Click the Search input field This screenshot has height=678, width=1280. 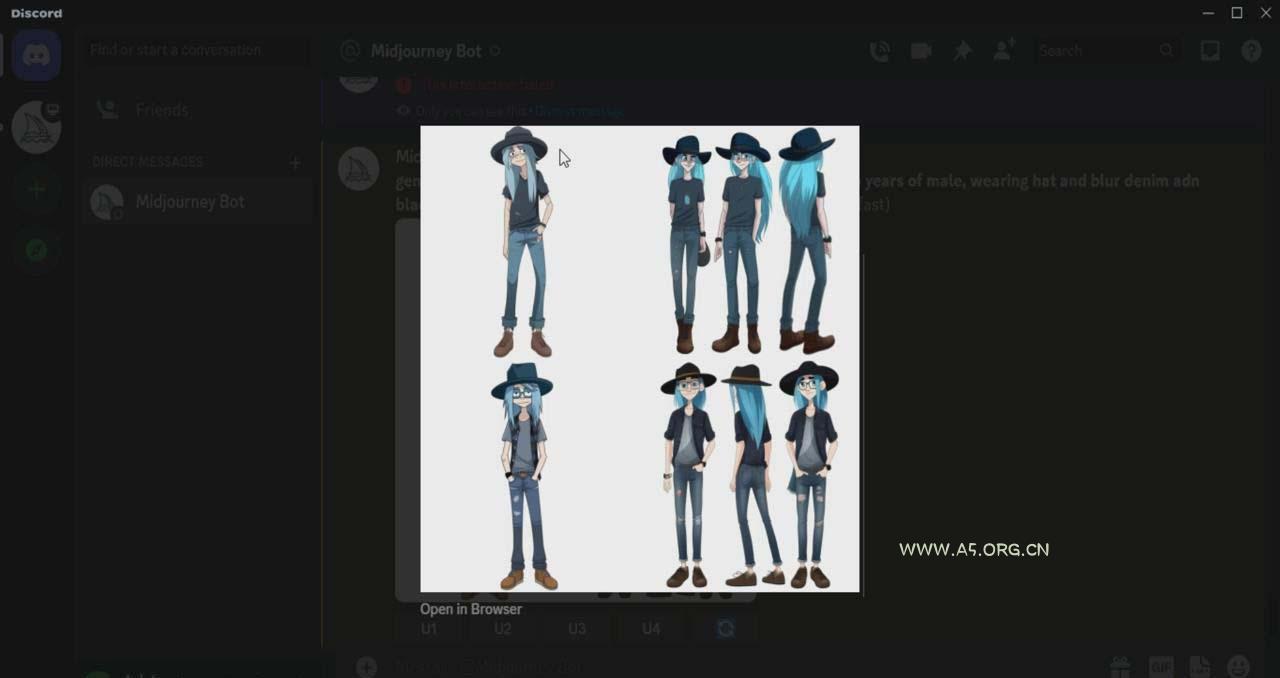[1098, 51]
